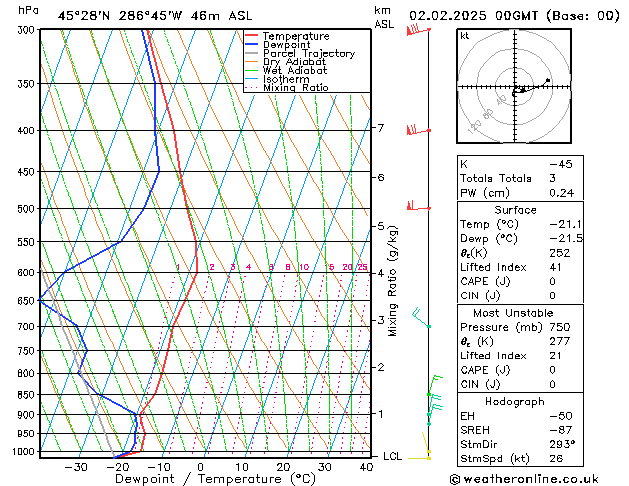This screenshot has height=486, width=629.
Task: Click the "CAPE (J)" label under Surface
Action: (x=485, y=281)
